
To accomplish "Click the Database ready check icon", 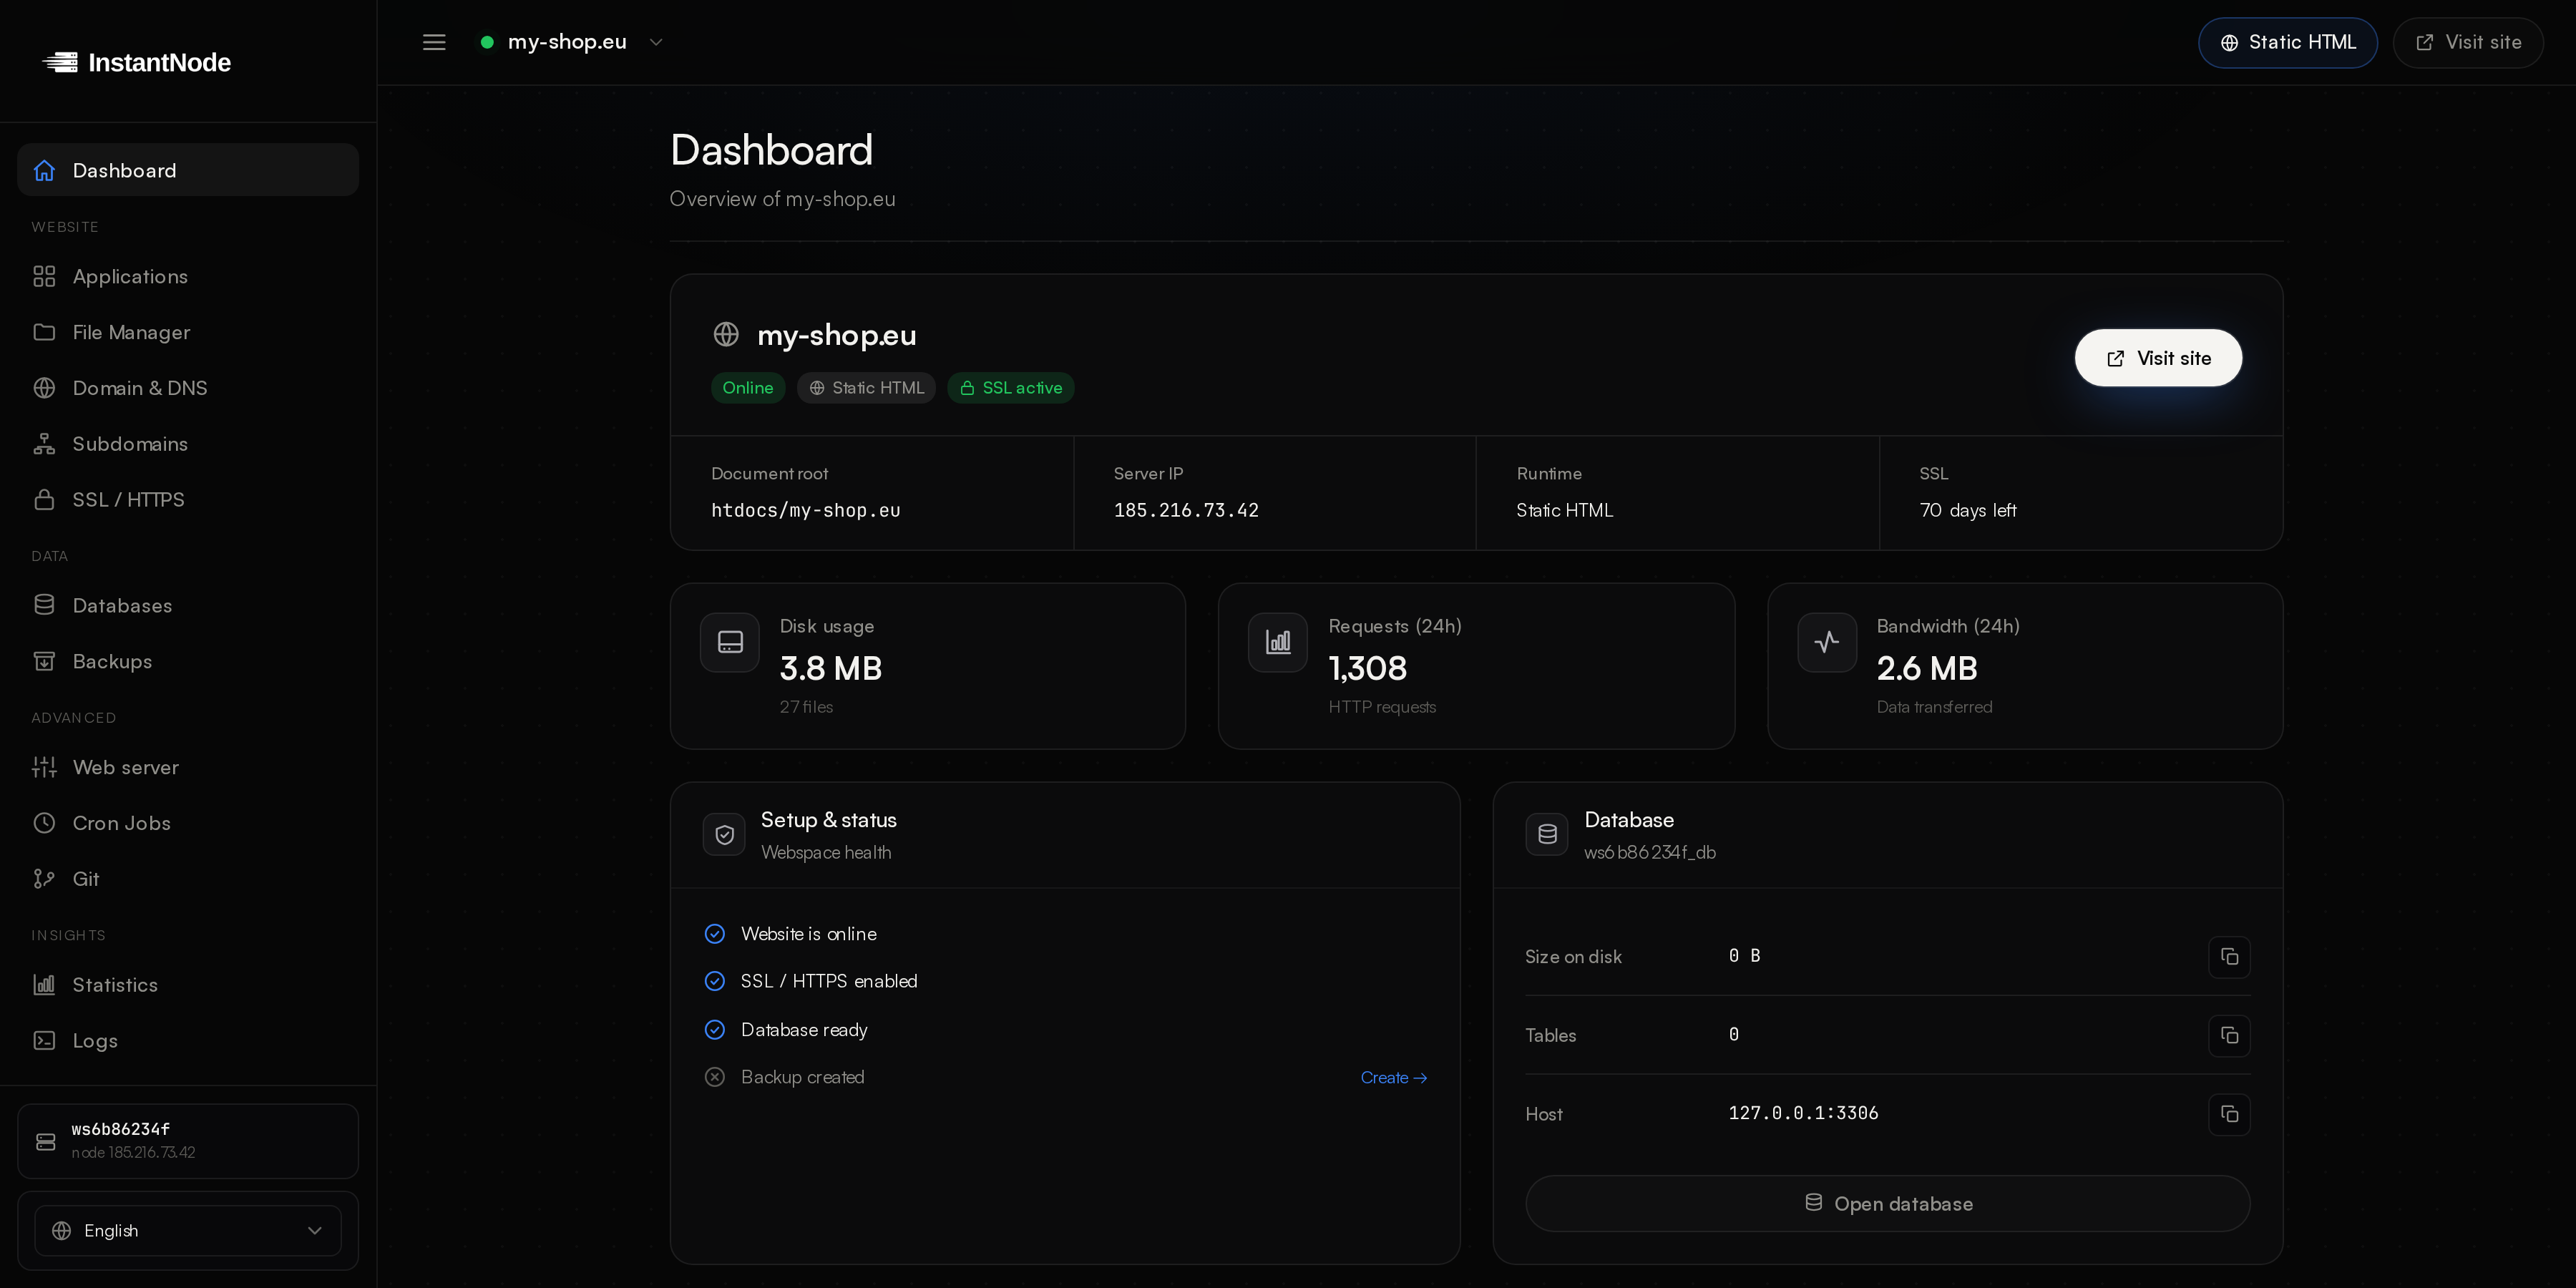I will 715,1030.
